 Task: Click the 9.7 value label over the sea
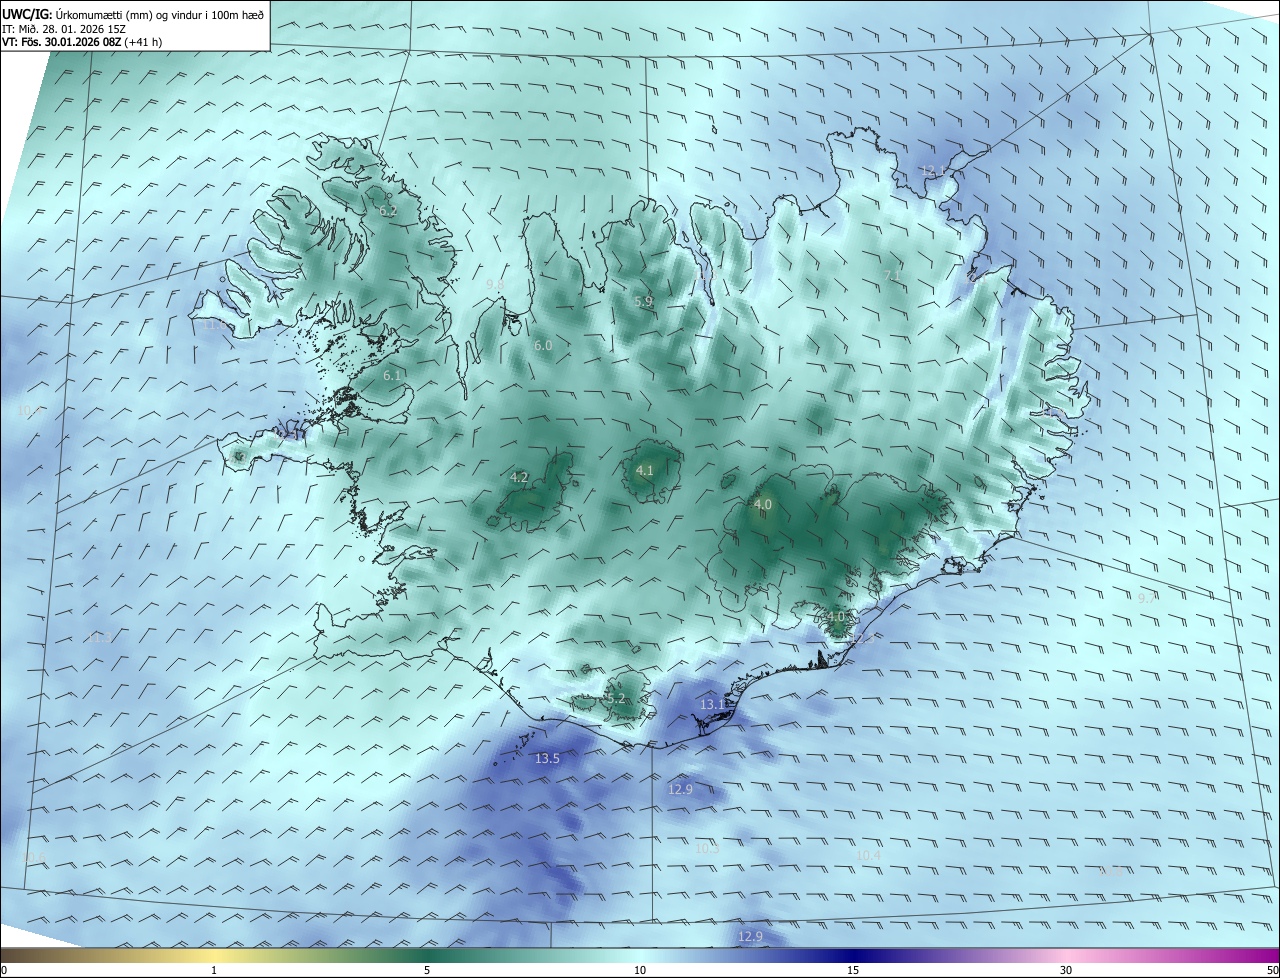coord(1147,598)
